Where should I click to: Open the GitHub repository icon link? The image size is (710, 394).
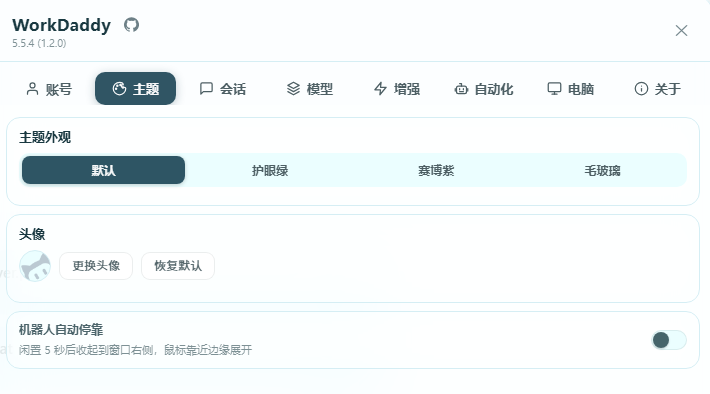[131, 25]
